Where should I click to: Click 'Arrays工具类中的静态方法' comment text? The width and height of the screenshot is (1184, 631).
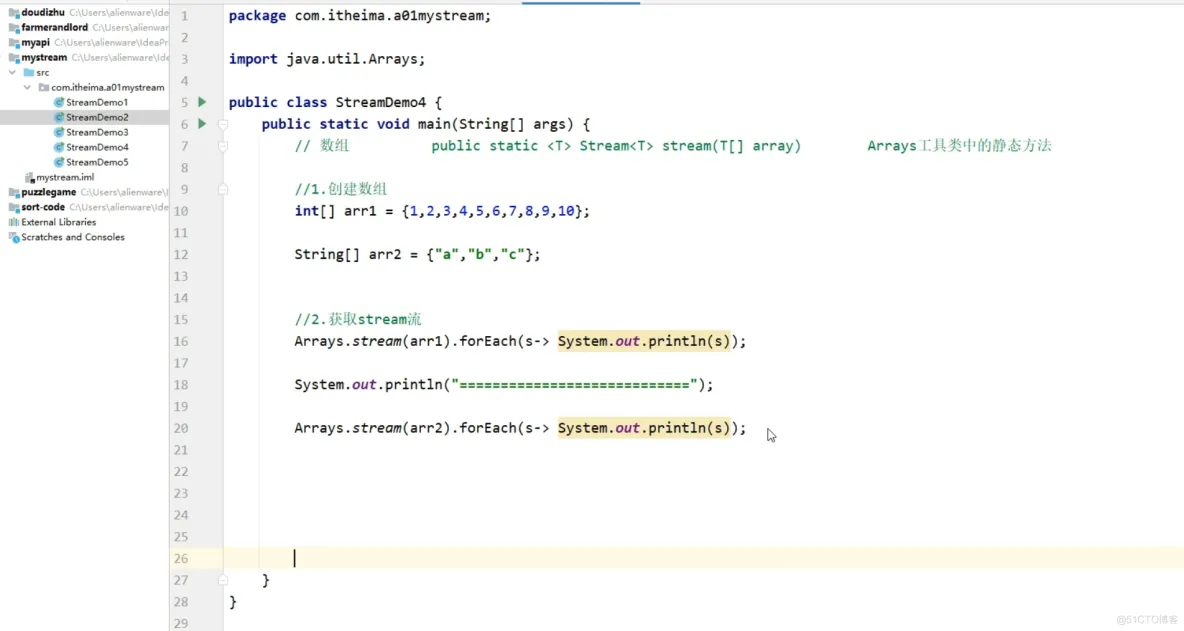click(959, 146)
